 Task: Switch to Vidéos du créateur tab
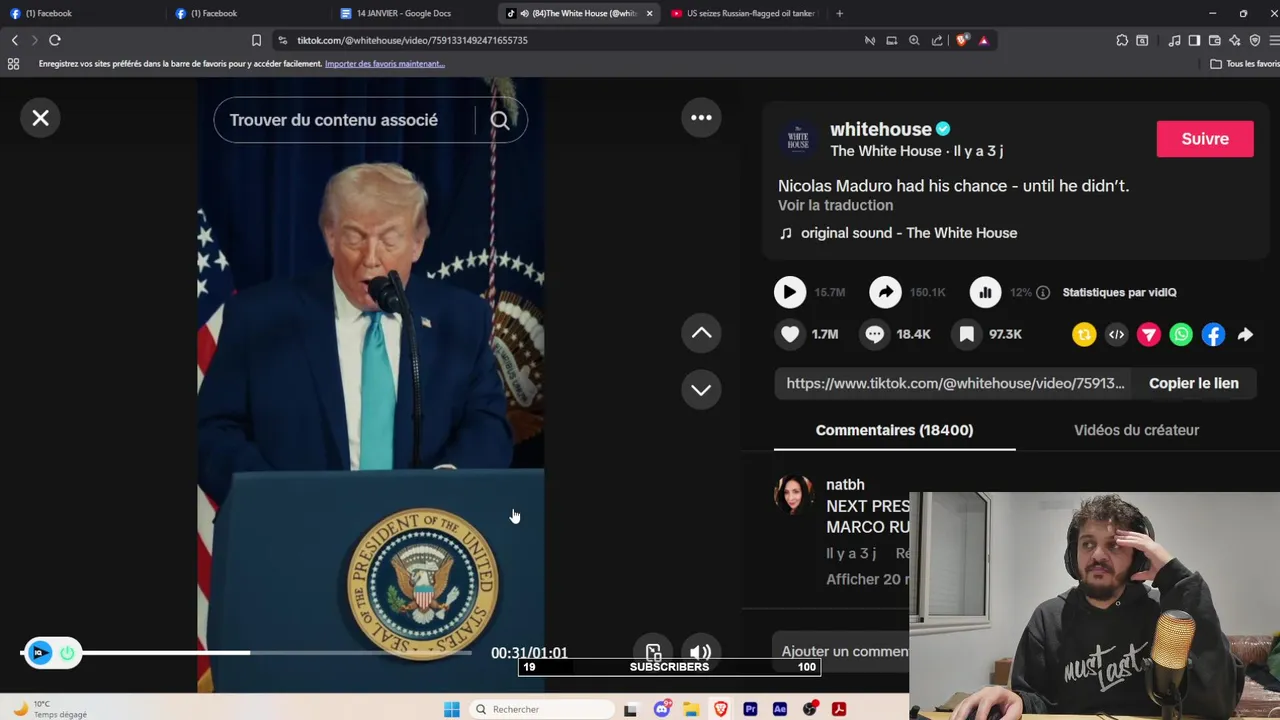1136,430
